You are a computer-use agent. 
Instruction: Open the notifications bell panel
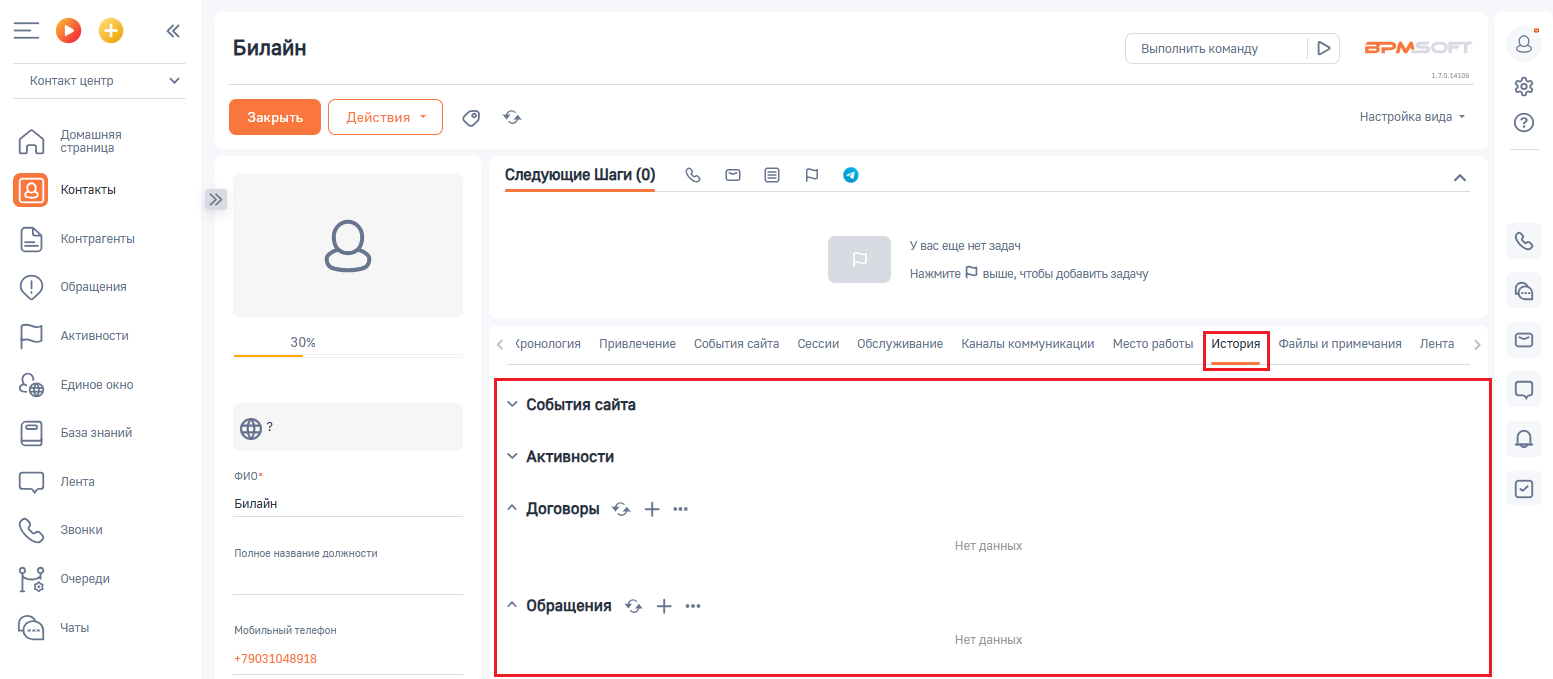1524,439
